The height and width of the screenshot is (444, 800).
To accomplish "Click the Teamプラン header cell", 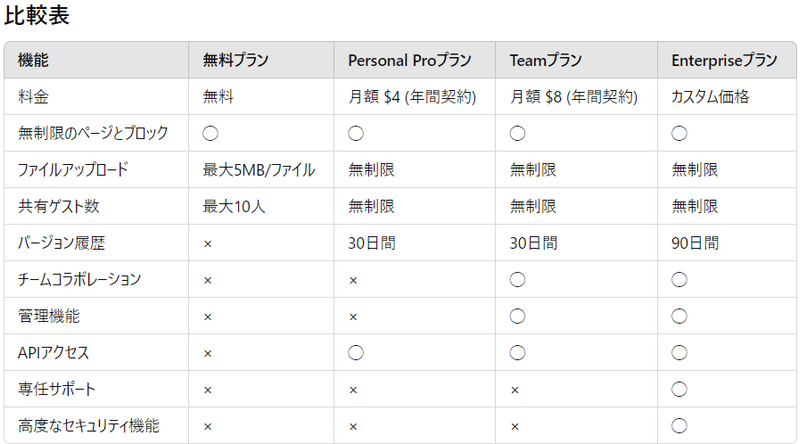I will click(x=577, y=60).
